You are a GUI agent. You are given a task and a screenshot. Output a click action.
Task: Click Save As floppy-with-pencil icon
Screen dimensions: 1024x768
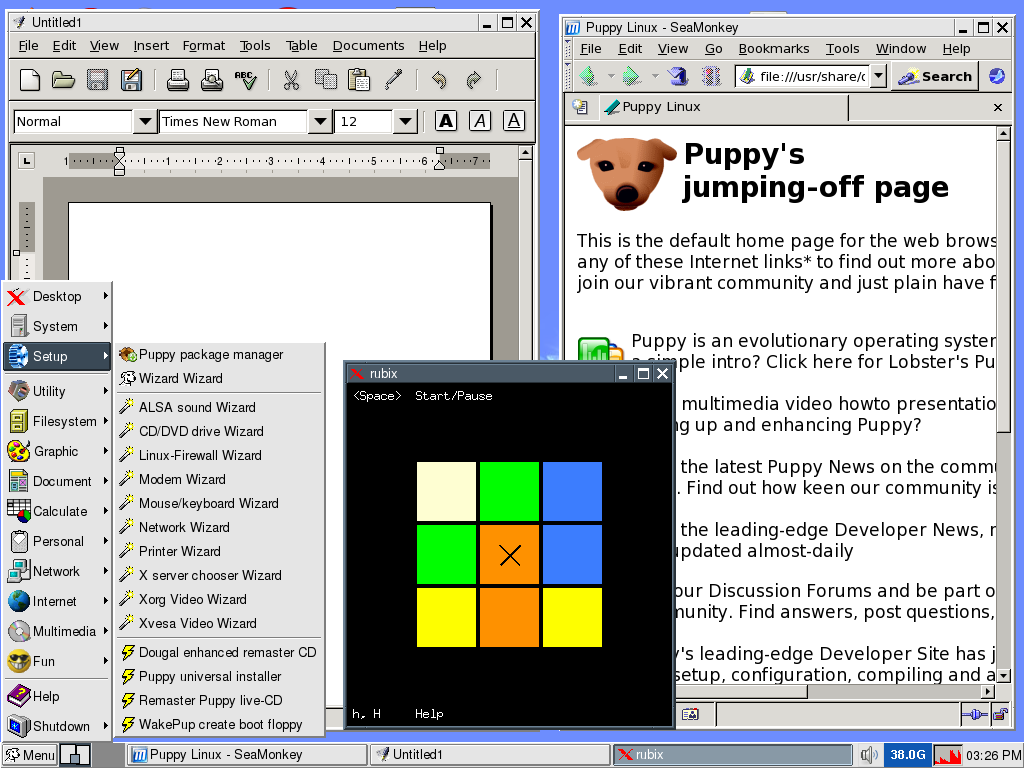click(x=131, y=80)
